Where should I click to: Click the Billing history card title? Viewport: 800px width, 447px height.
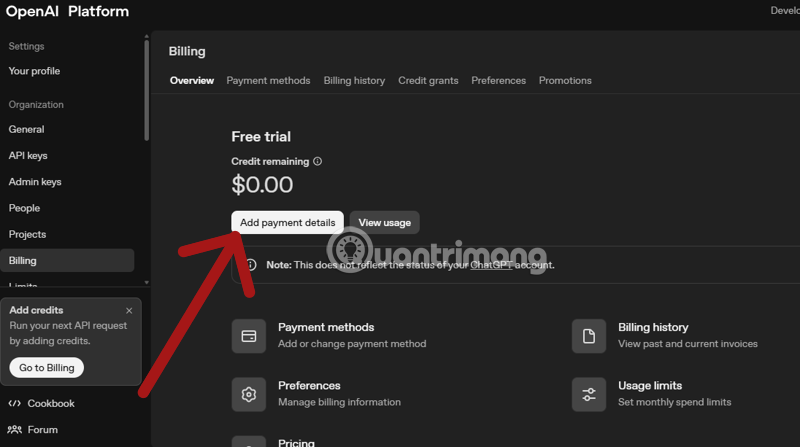point(653,327)
